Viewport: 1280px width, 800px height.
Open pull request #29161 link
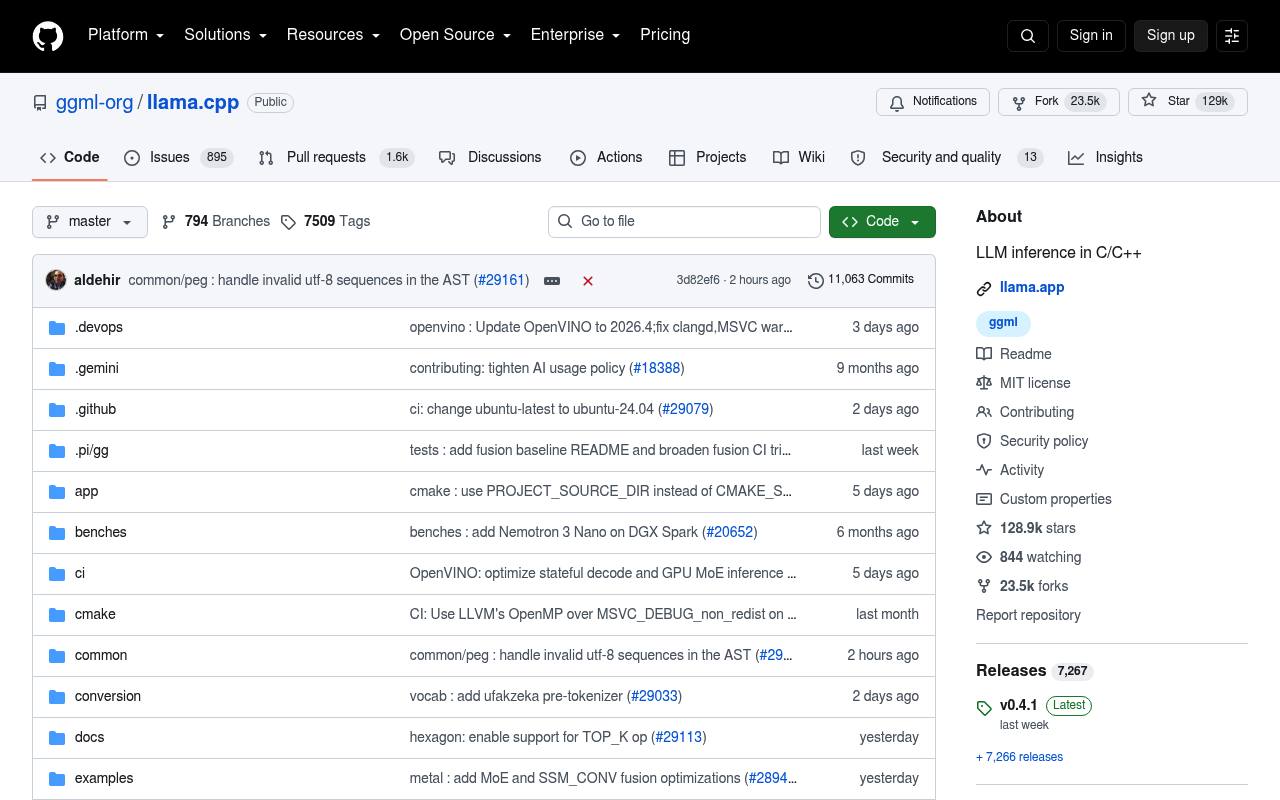coord(501,280)
